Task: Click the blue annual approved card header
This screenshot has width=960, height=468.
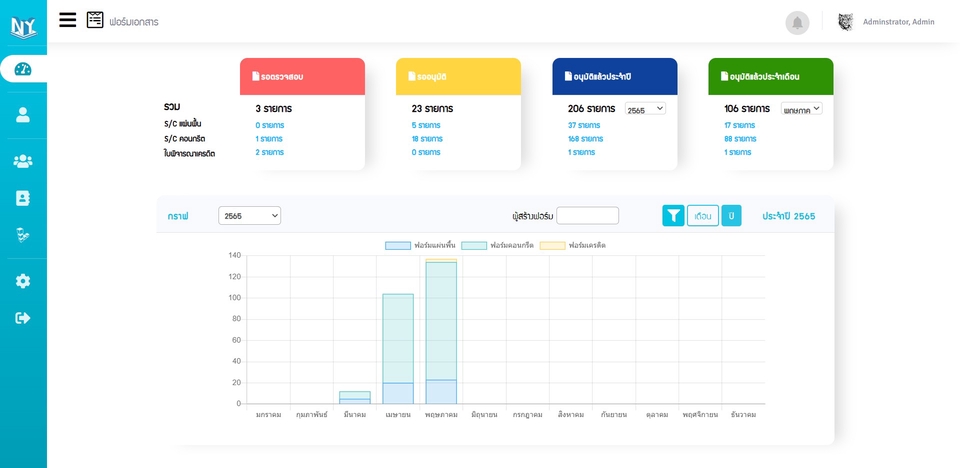Action: pos(615,77)
